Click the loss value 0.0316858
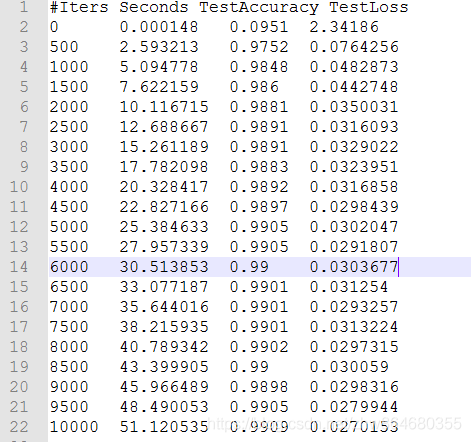Image resolution: width=471 pixels, height=442 pixels. pos(354,187)
